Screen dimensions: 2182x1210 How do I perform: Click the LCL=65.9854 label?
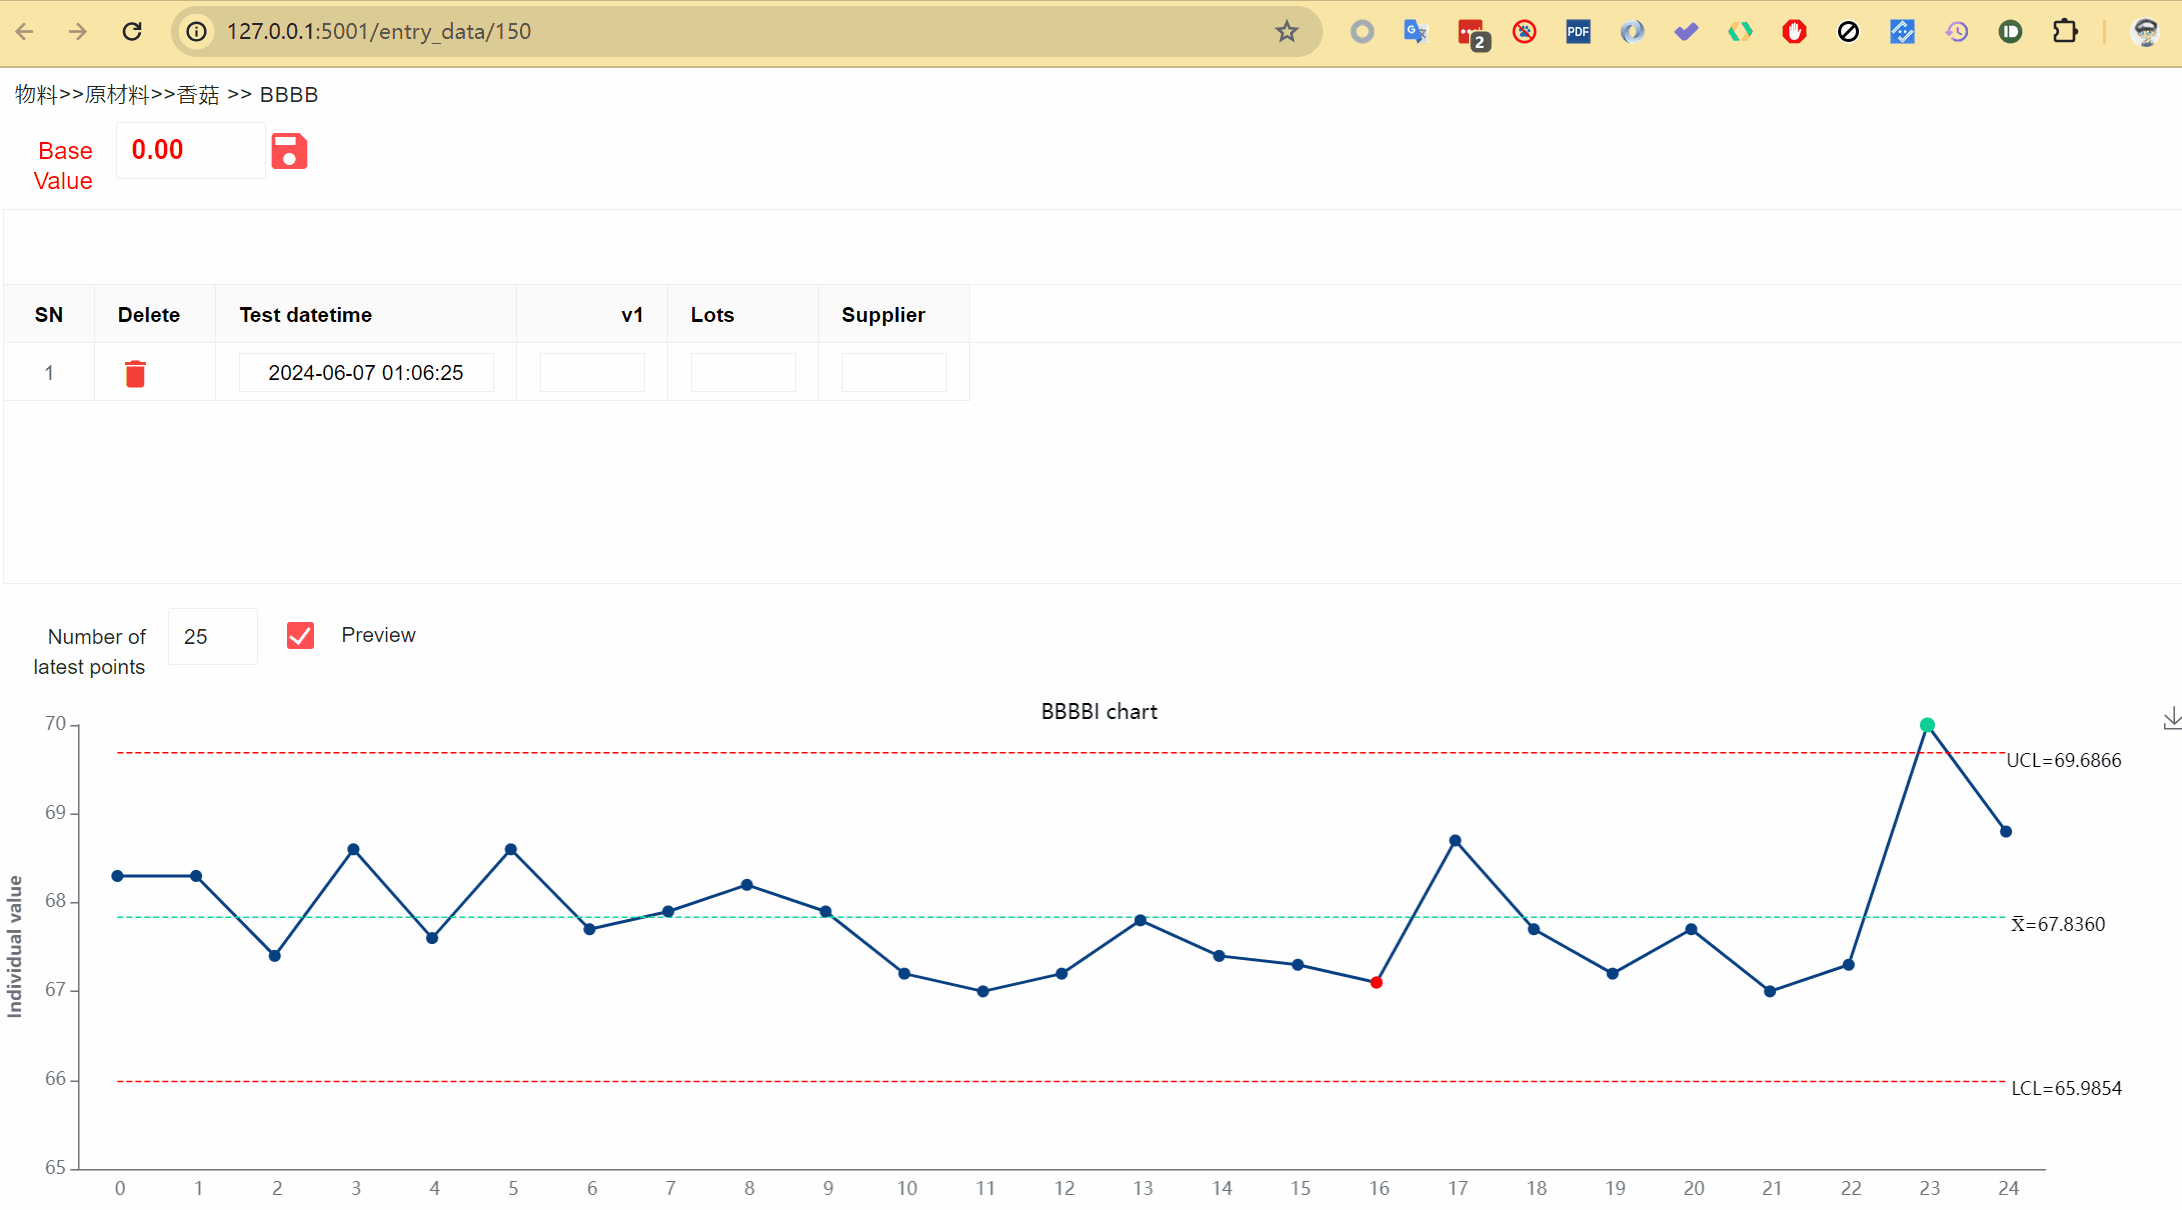pos(2066,1089)
